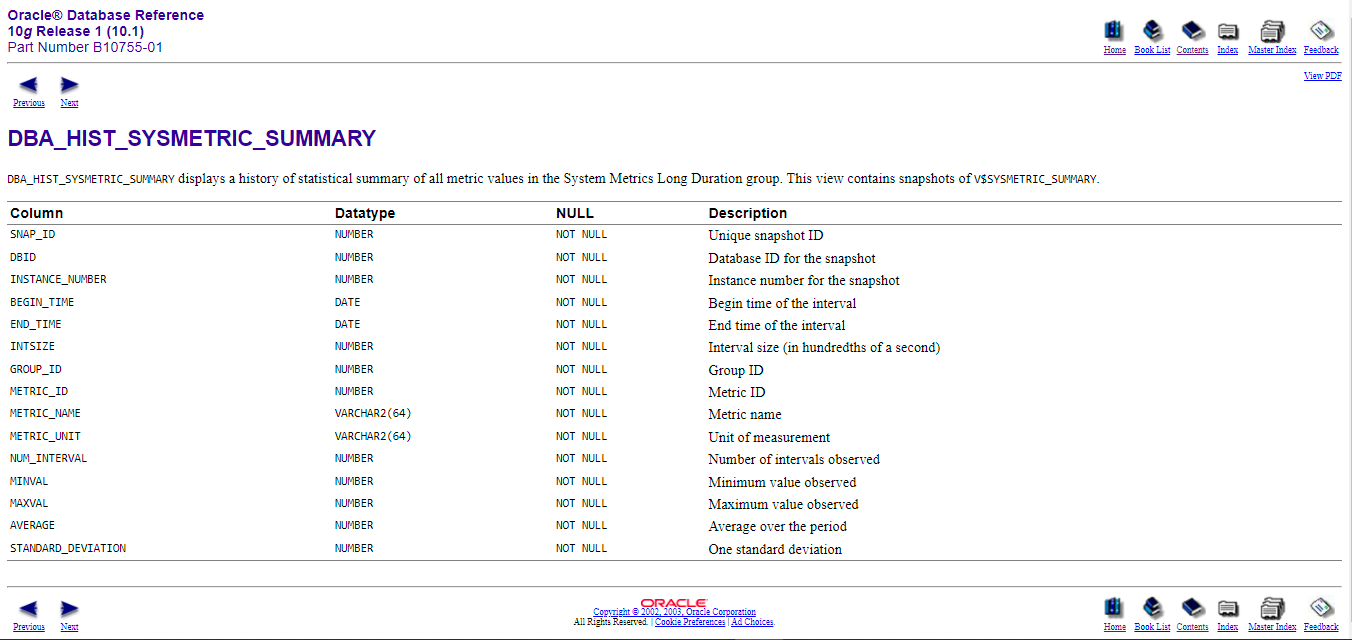1352x640 pixels.
Task: Open the top Book List icon
Action: coord(1152,31)
